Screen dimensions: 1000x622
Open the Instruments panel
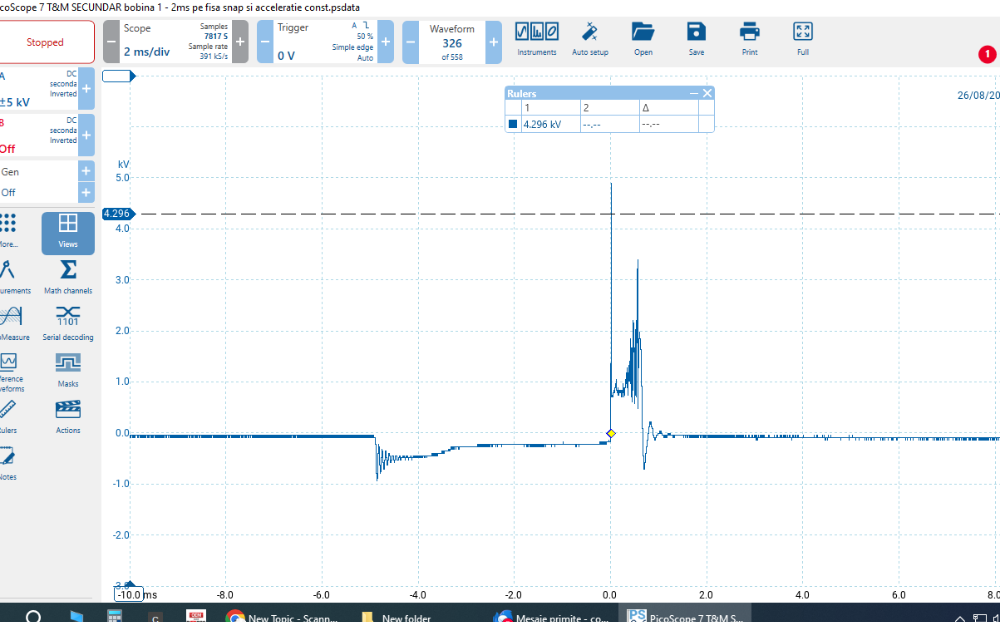536,38
